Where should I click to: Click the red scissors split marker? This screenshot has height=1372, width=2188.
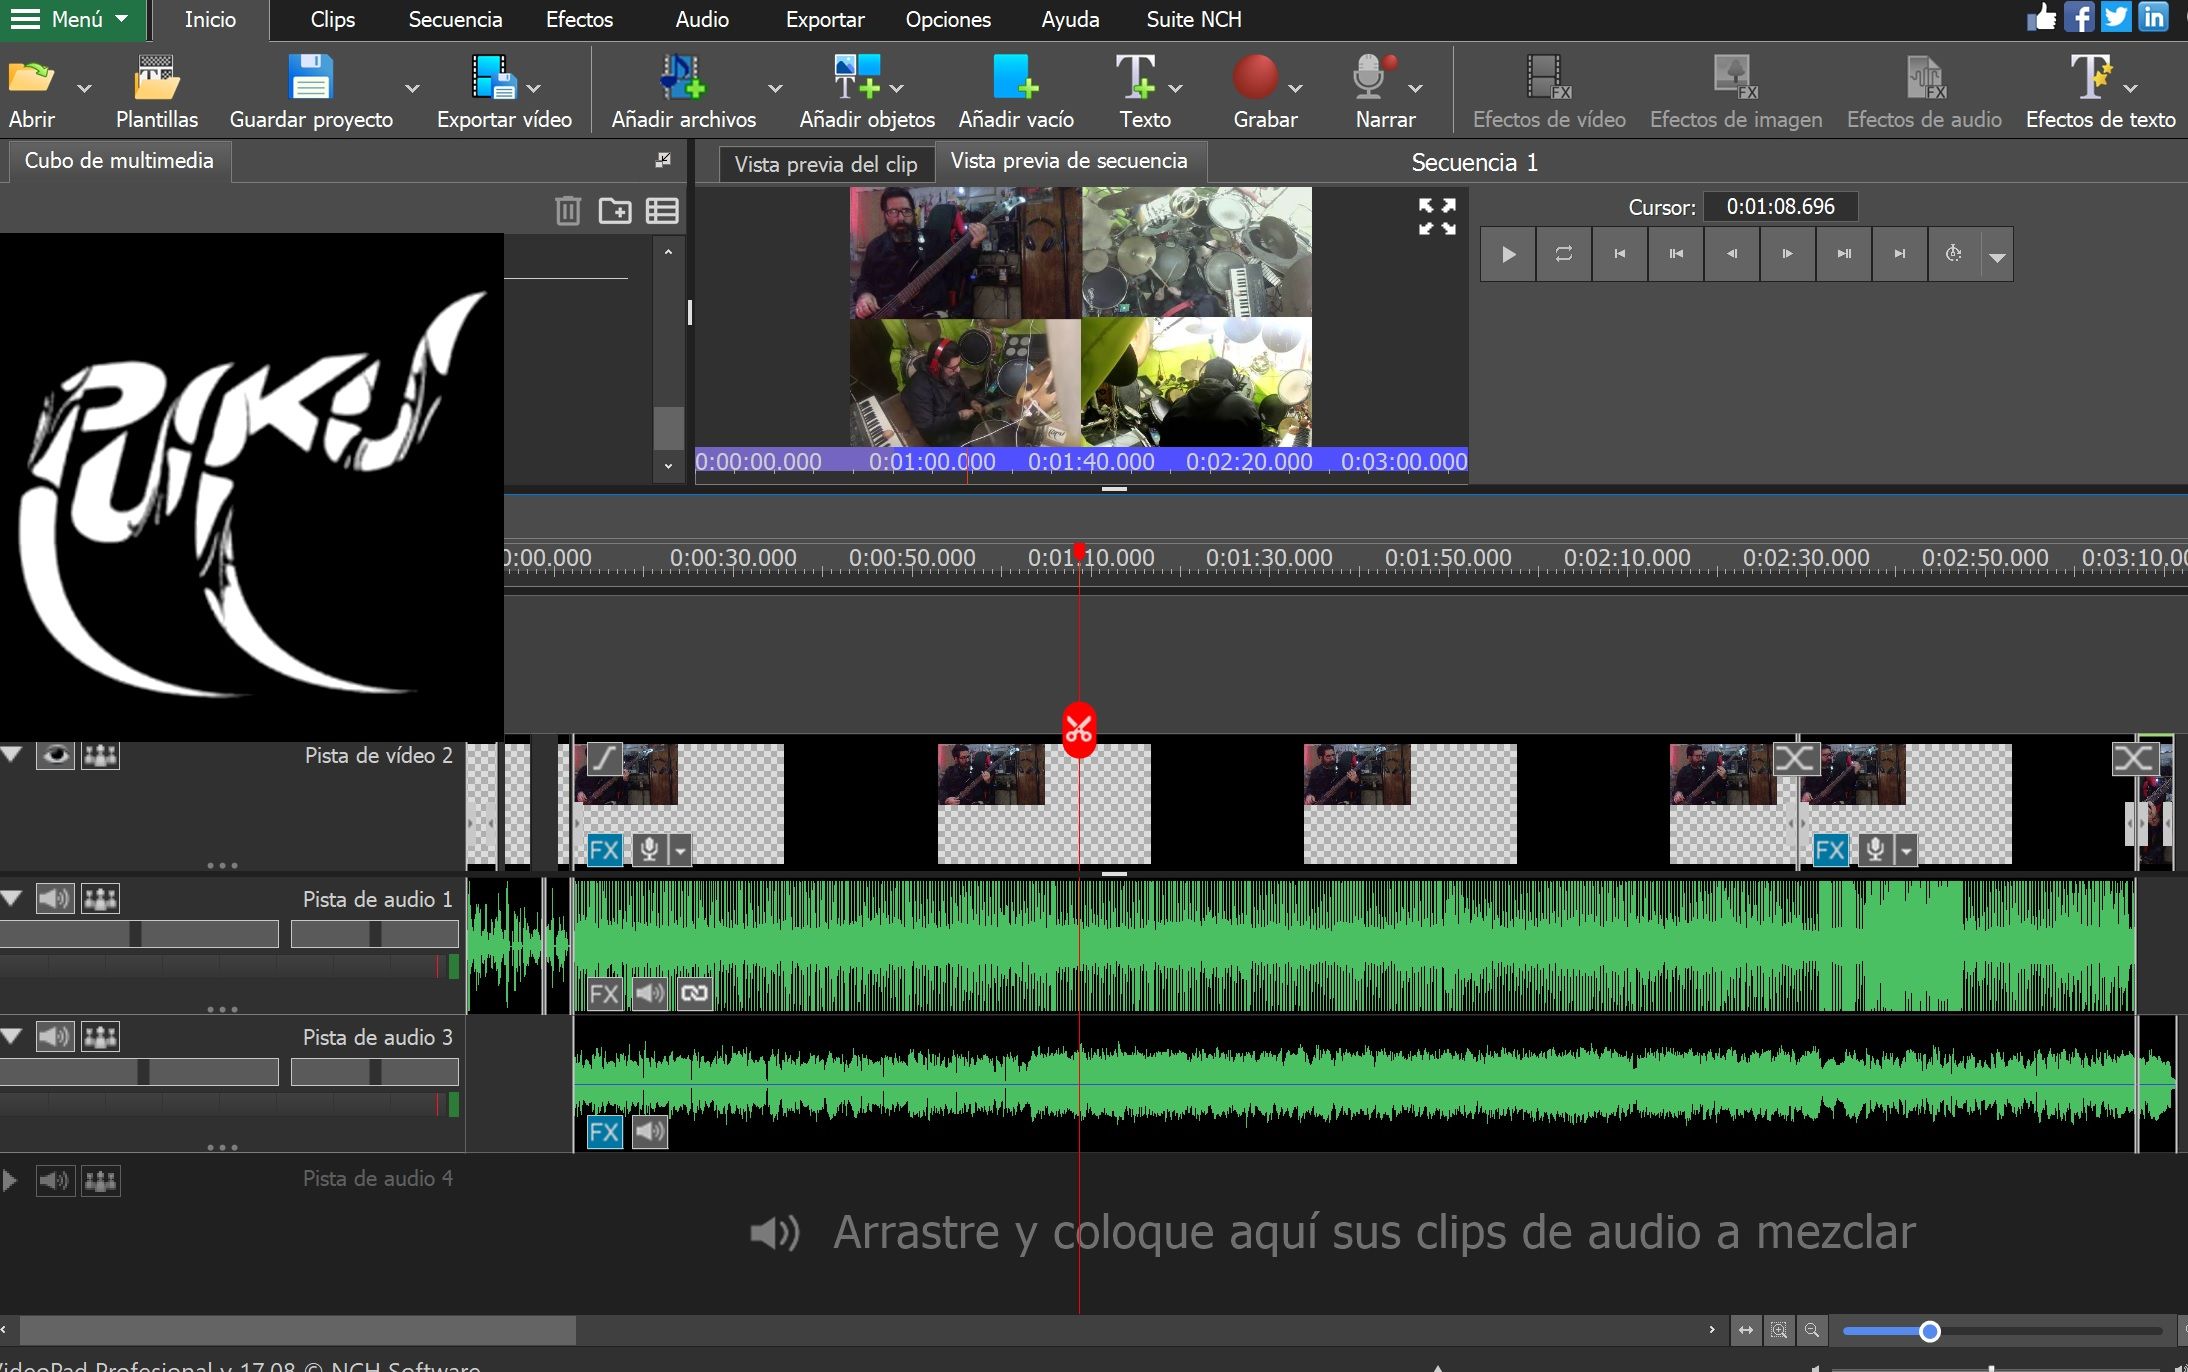tap(1079, 730)
